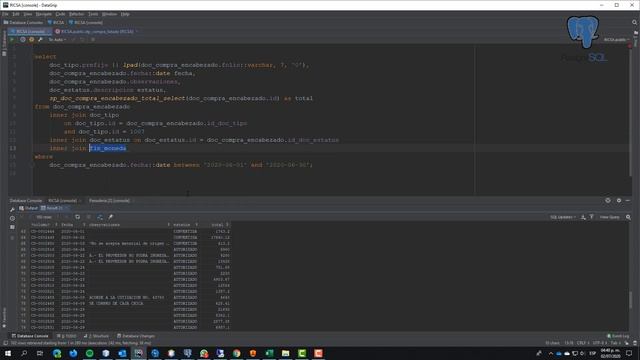This screenshot has width=640, height=360.
Task: Click the results vertical scrollbar
Action: point(631,300)
